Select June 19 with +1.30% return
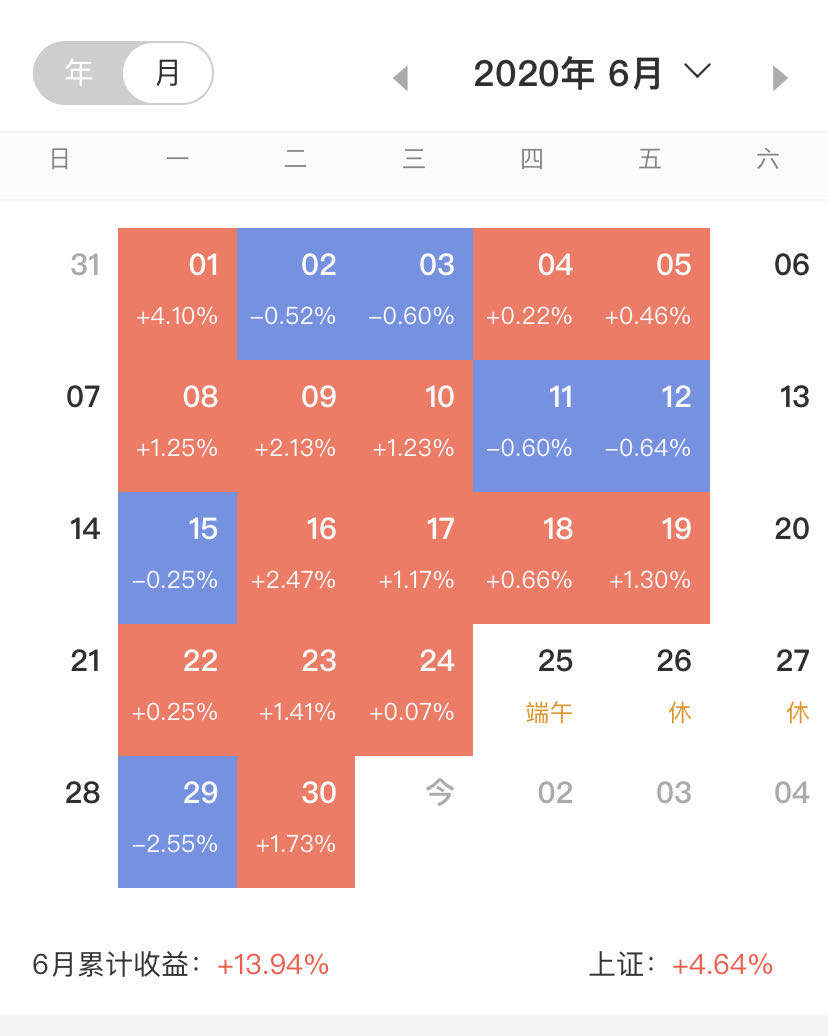The height and width of the screenshot is (1036, 828). pos(651,557)
